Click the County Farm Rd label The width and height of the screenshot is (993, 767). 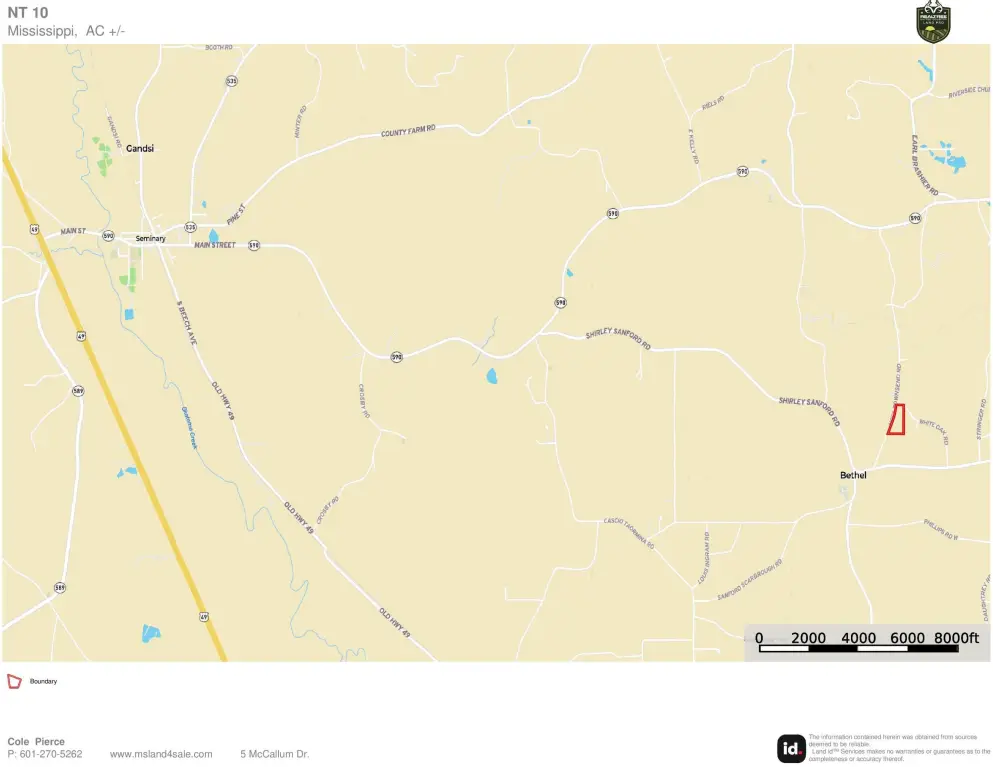tap(408, 131)
